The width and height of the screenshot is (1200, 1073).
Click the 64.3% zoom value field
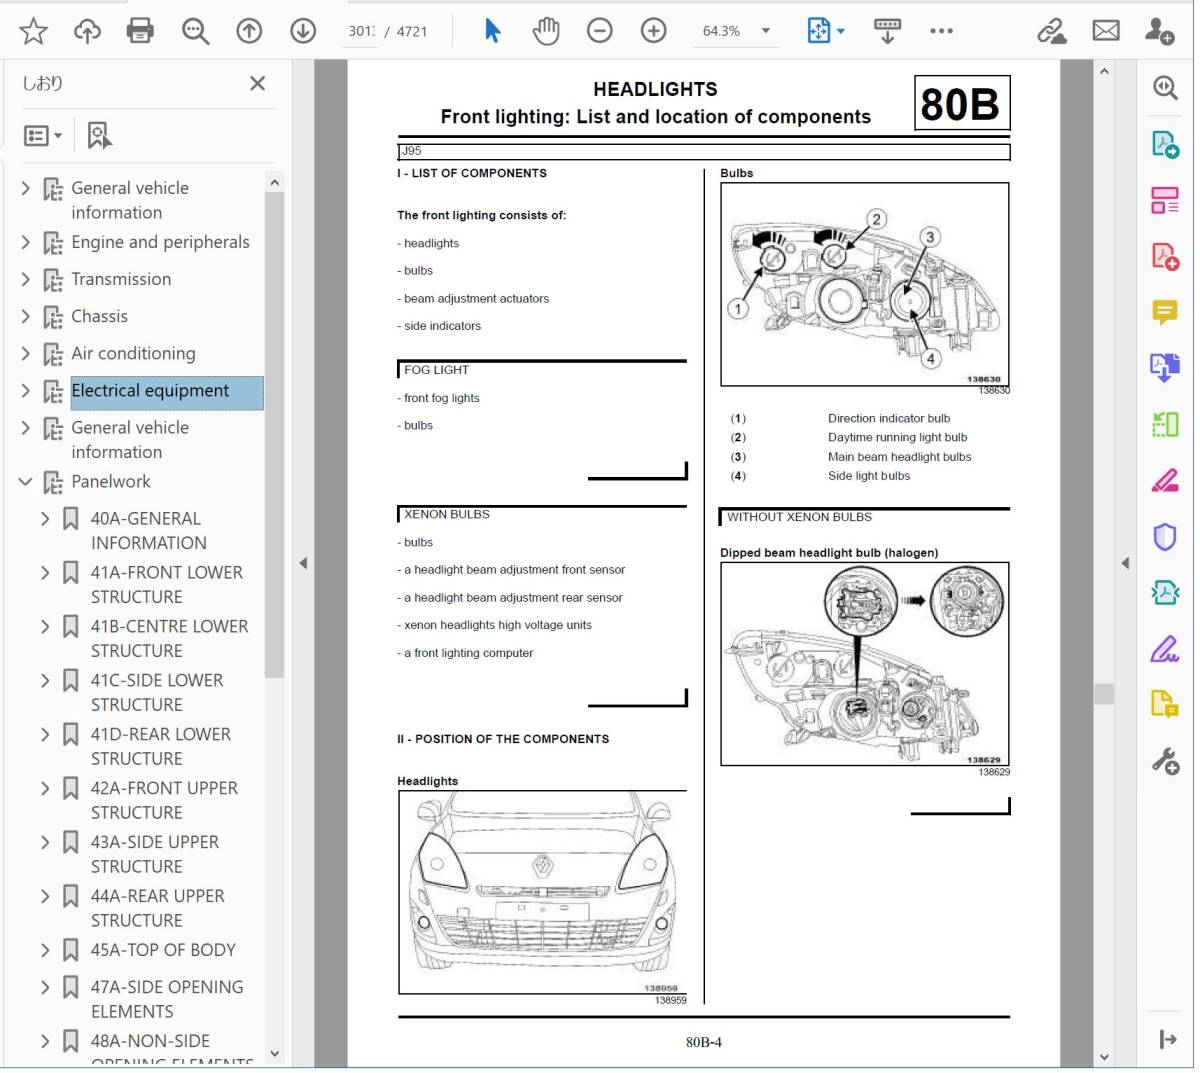pos(721,31)
